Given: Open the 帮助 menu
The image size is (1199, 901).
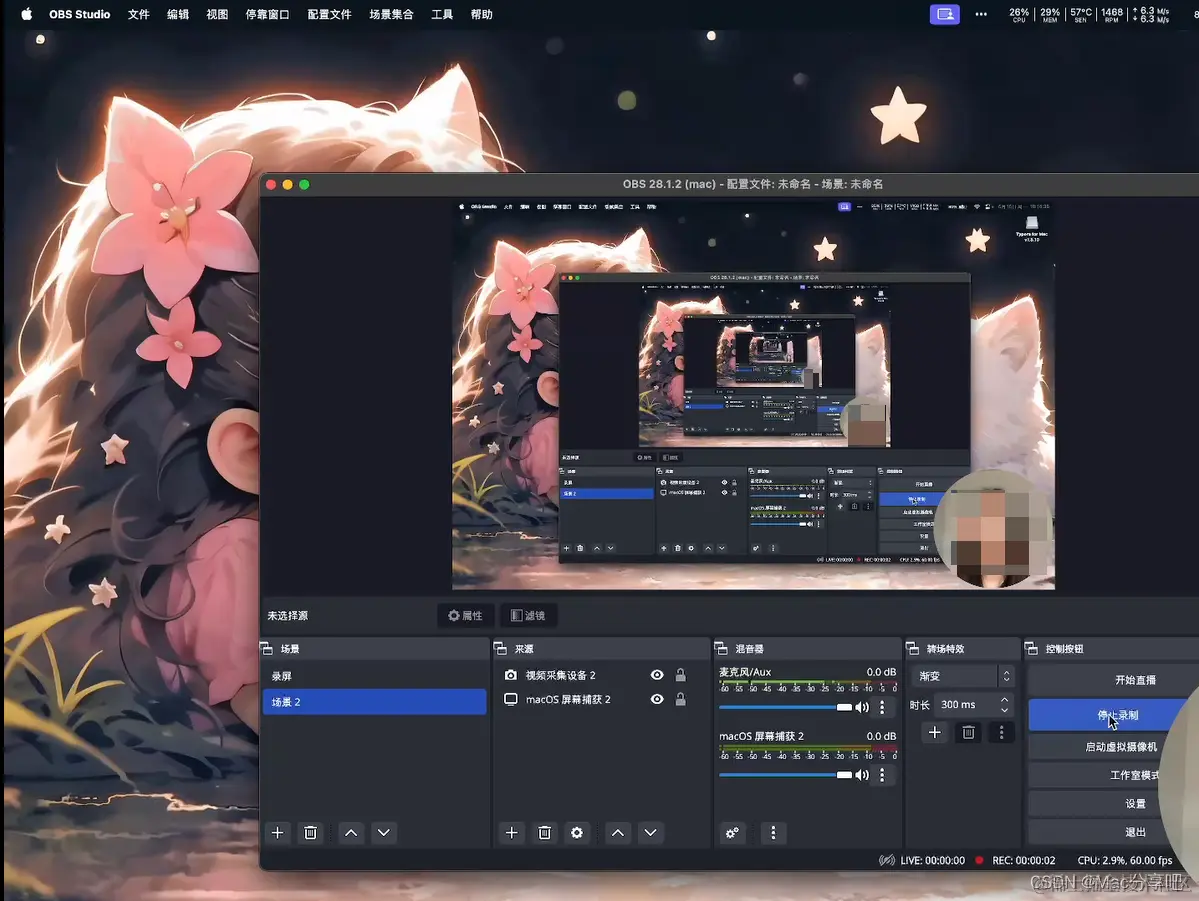Looking at the screenshot, I should pos(481,14).
